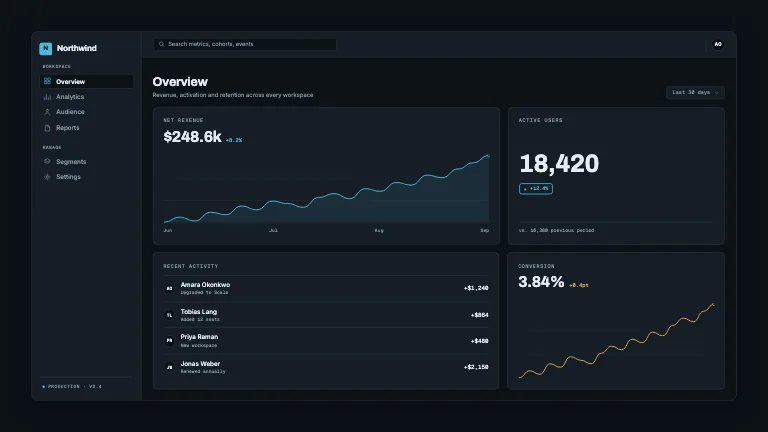Click the Settings gear icon
This screenshot has width=768, height=432.
click(x=47, y=177)
